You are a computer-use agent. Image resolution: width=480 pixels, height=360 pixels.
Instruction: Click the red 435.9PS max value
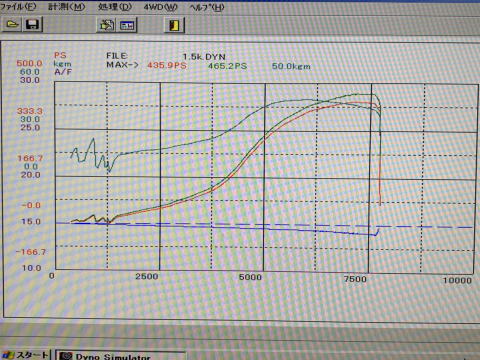[x=167, y=65]
